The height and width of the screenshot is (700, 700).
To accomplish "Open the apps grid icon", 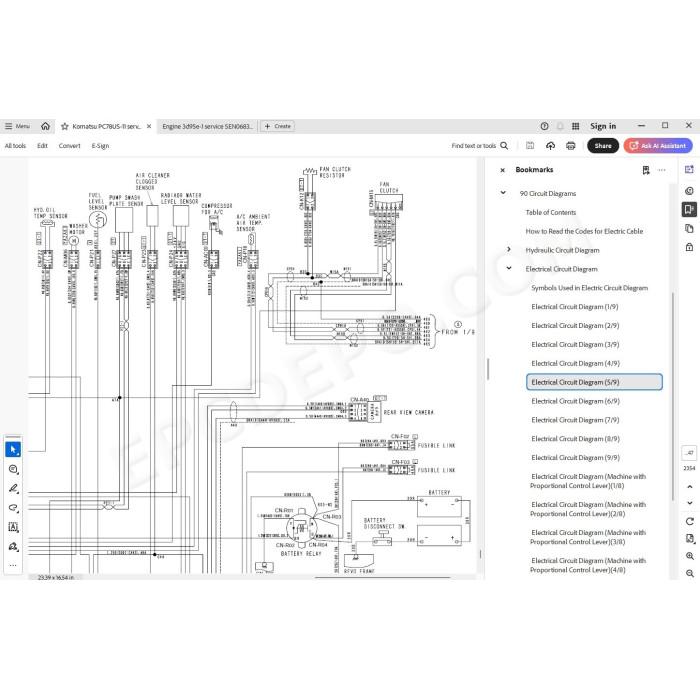I will pos(575,126).
